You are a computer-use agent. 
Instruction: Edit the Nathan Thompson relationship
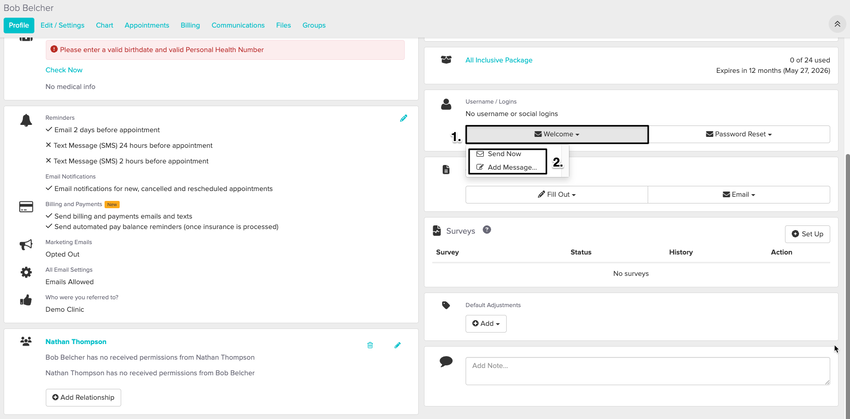pos(397,345)
